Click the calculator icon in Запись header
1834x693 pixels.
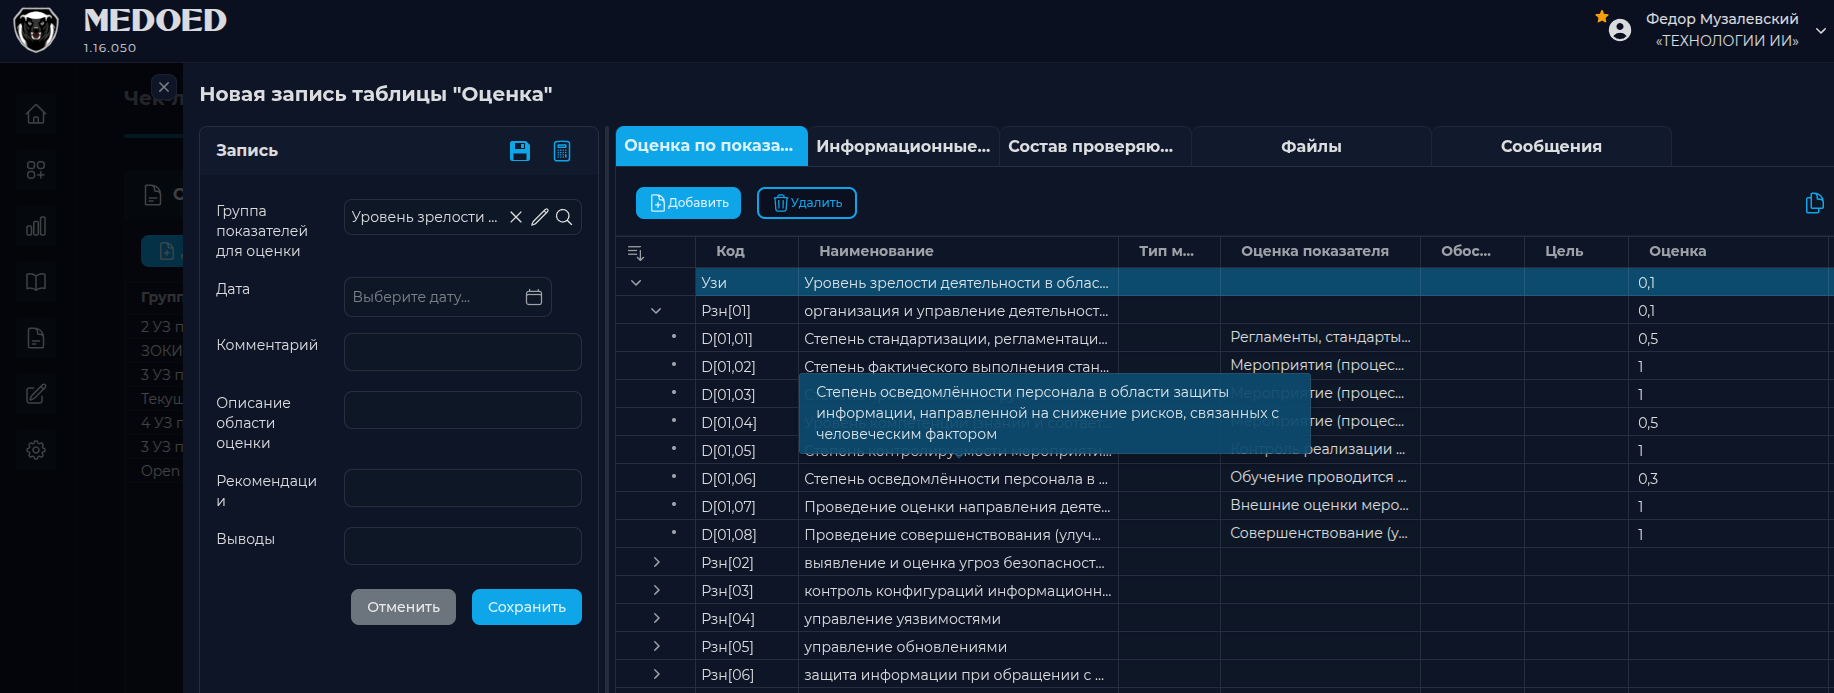pos(562,151)
